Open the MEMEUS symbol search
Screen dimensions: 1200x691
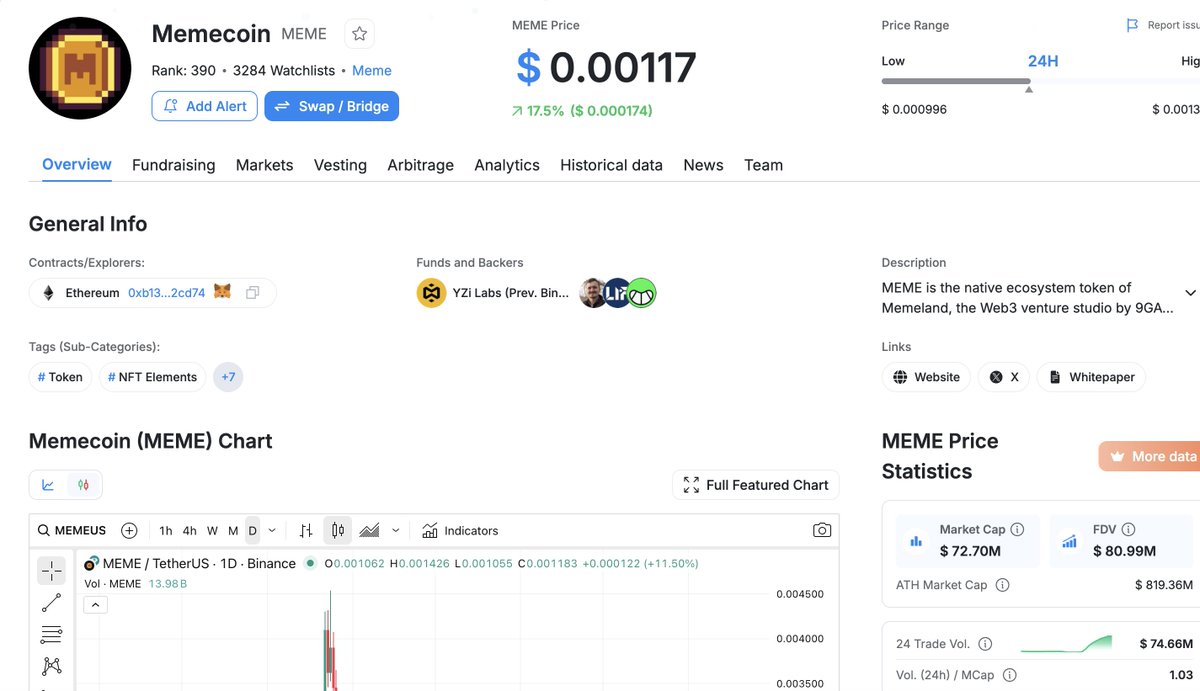point(72,531)
